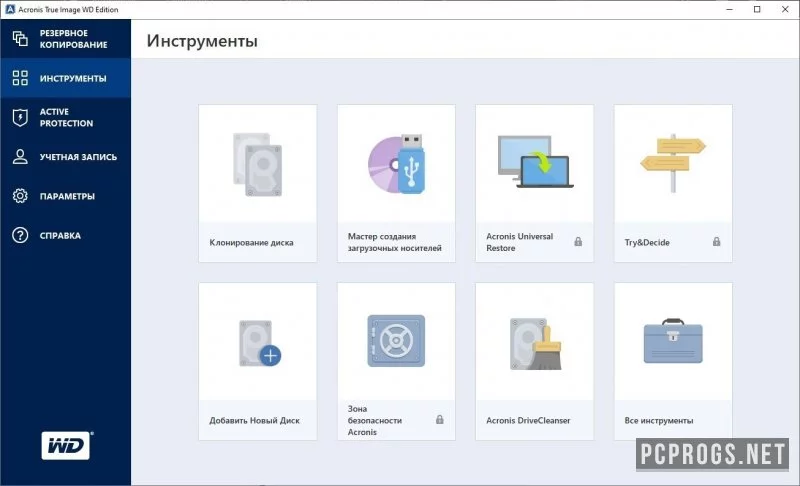Click the all tools toolbox icon
Image resolution: width=800 pixels, height=486 pixels.
[x=673, y=341]
